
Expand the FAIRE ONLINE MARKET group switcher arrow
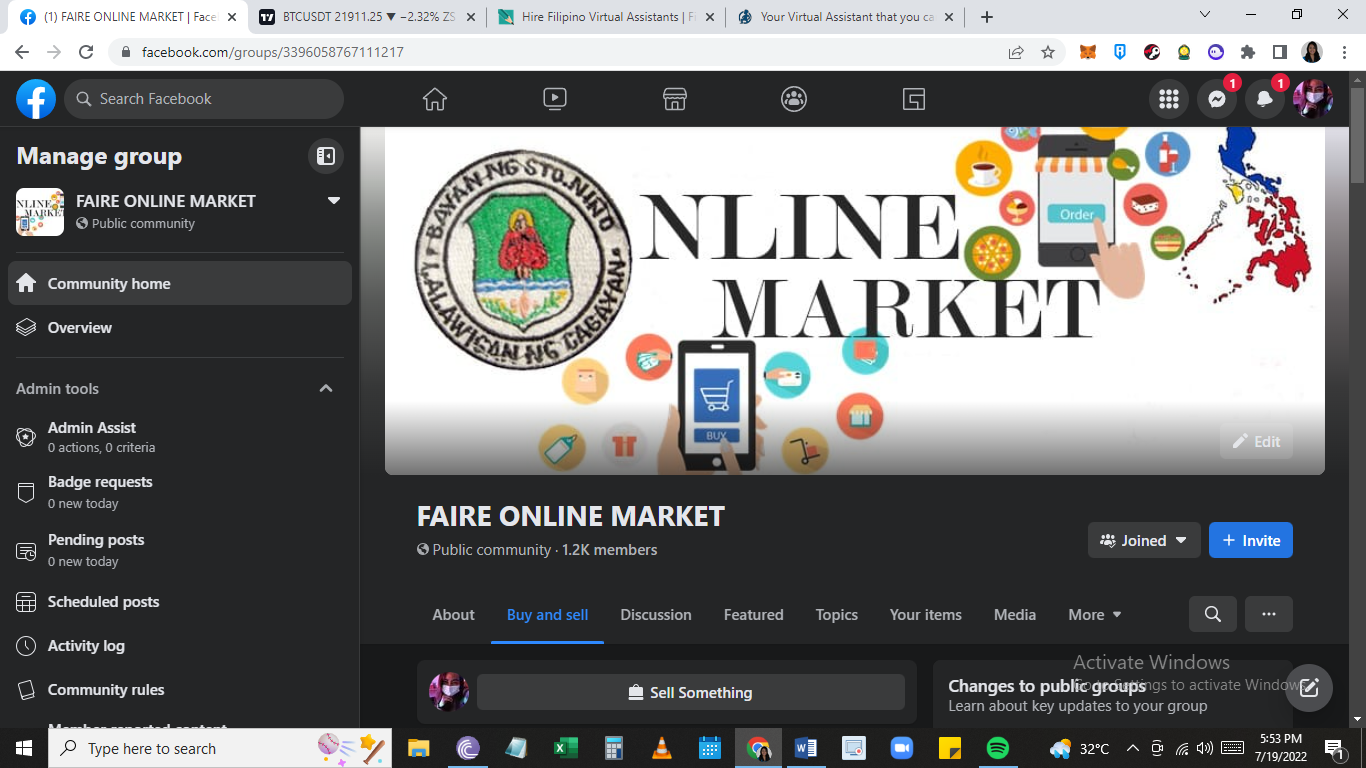[334, 200]
